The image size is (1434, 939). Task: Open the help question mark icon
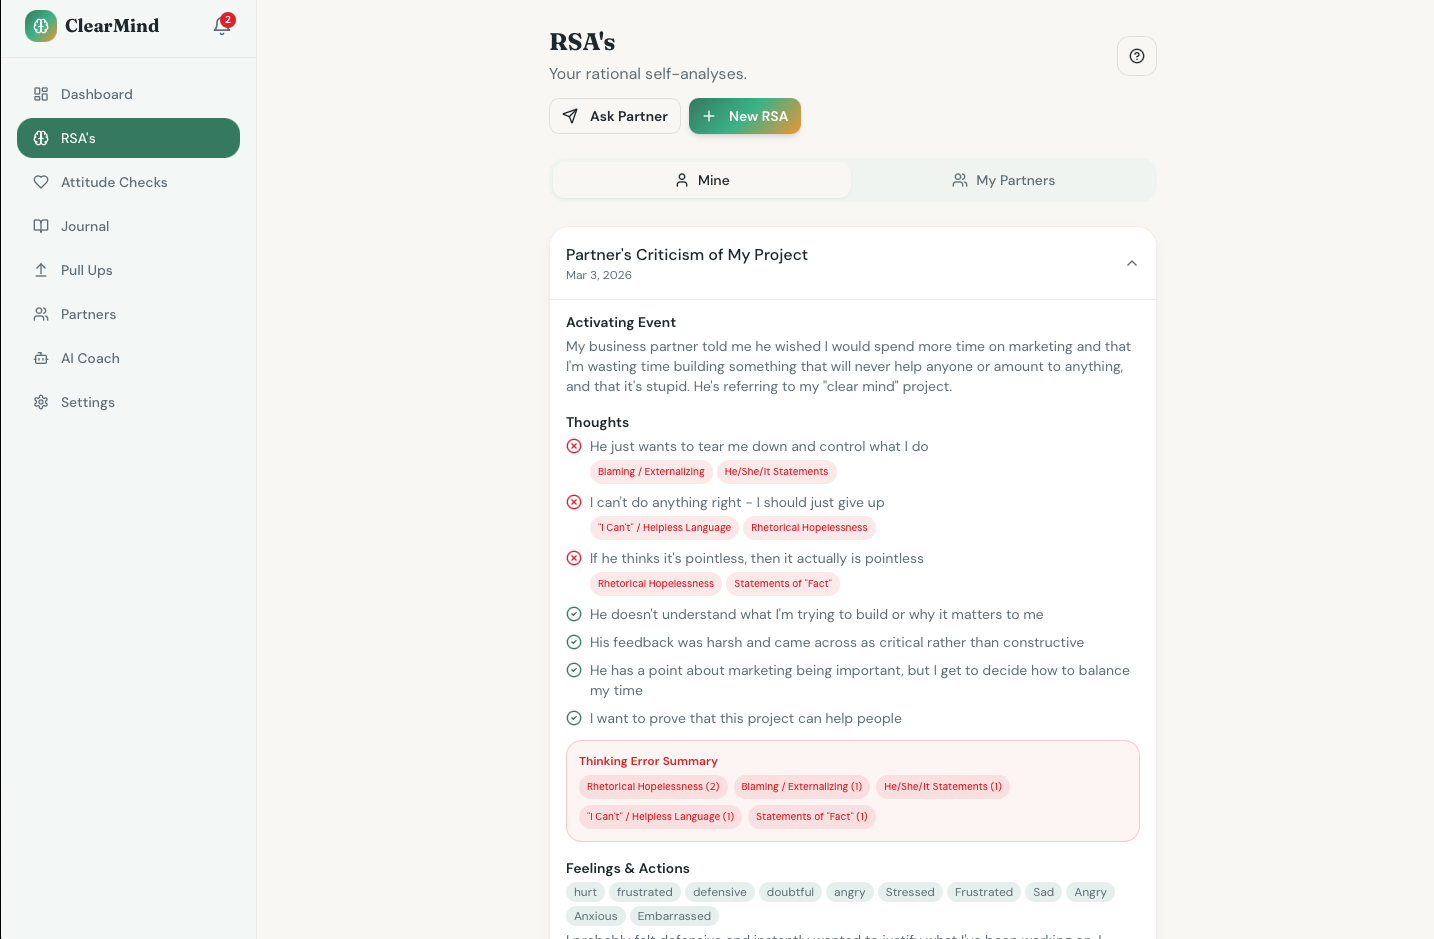point(1137,56)
